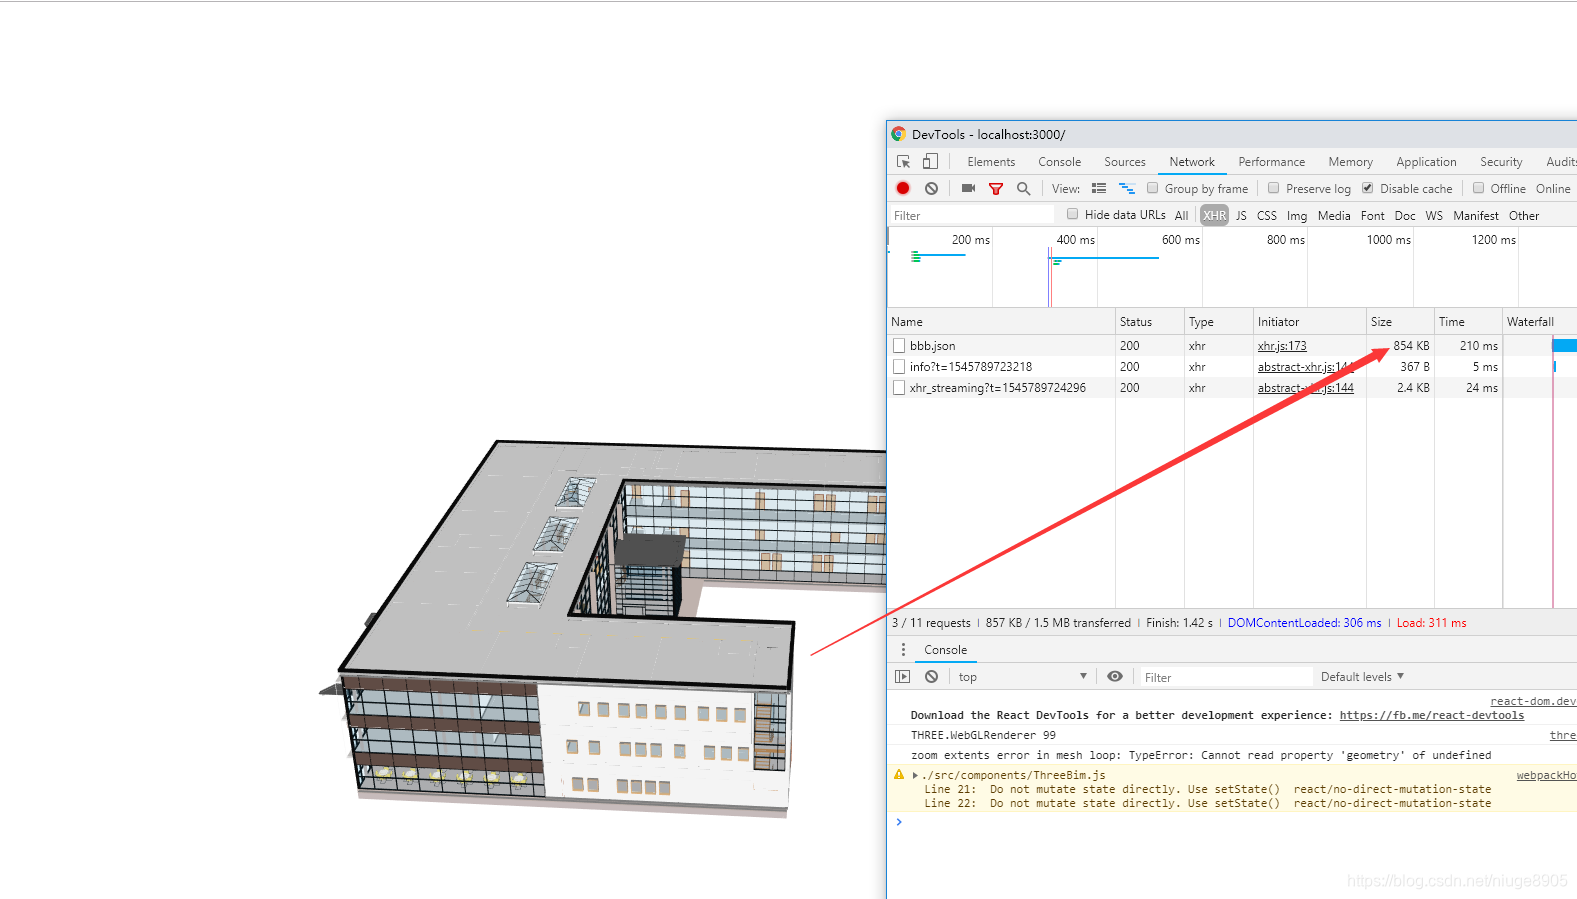Image resolution: width=1577 pixels, height=899 pixels.
Task: Focus the console Filter input field
Action: tap(1226, 677)
